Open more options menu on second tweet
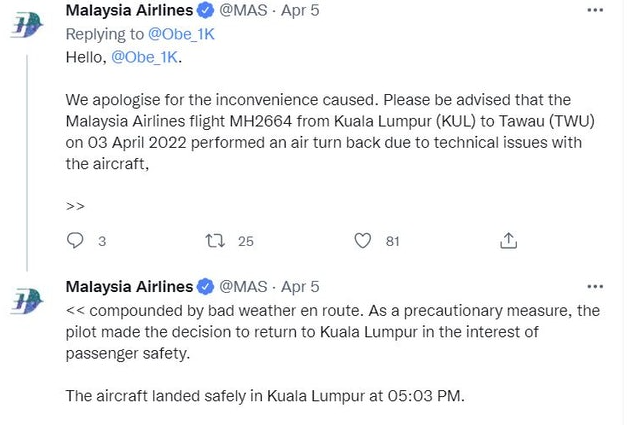The image size is (636, 425). (595, 287)
